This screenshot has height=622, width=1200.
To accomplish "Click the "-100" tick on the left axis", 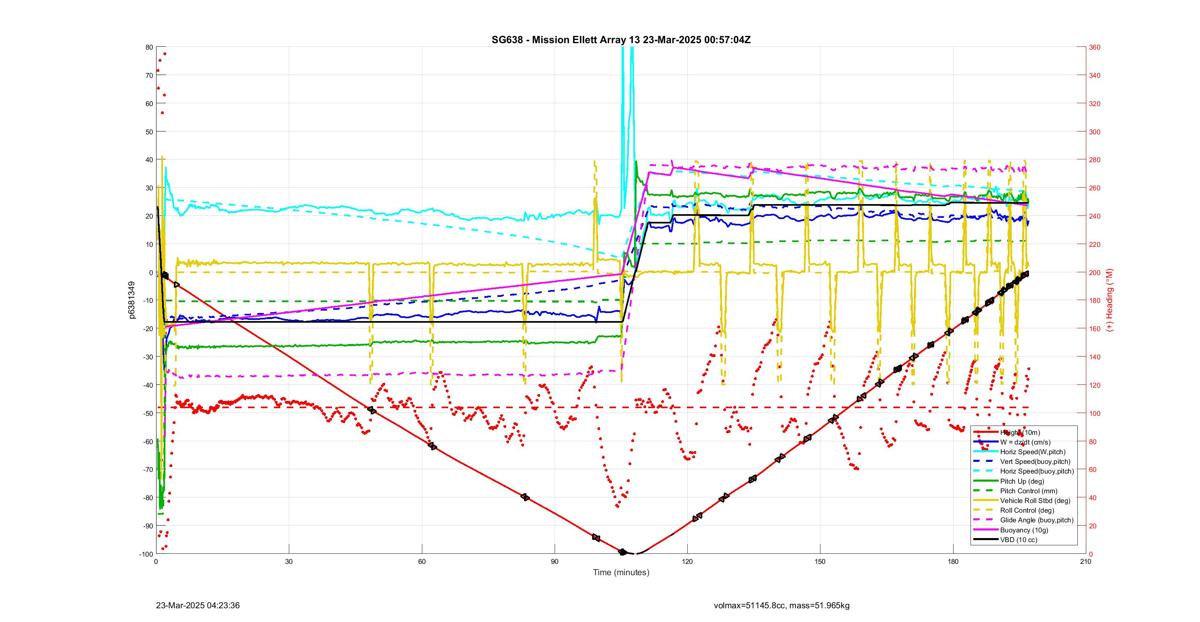I will click(144, 554).
